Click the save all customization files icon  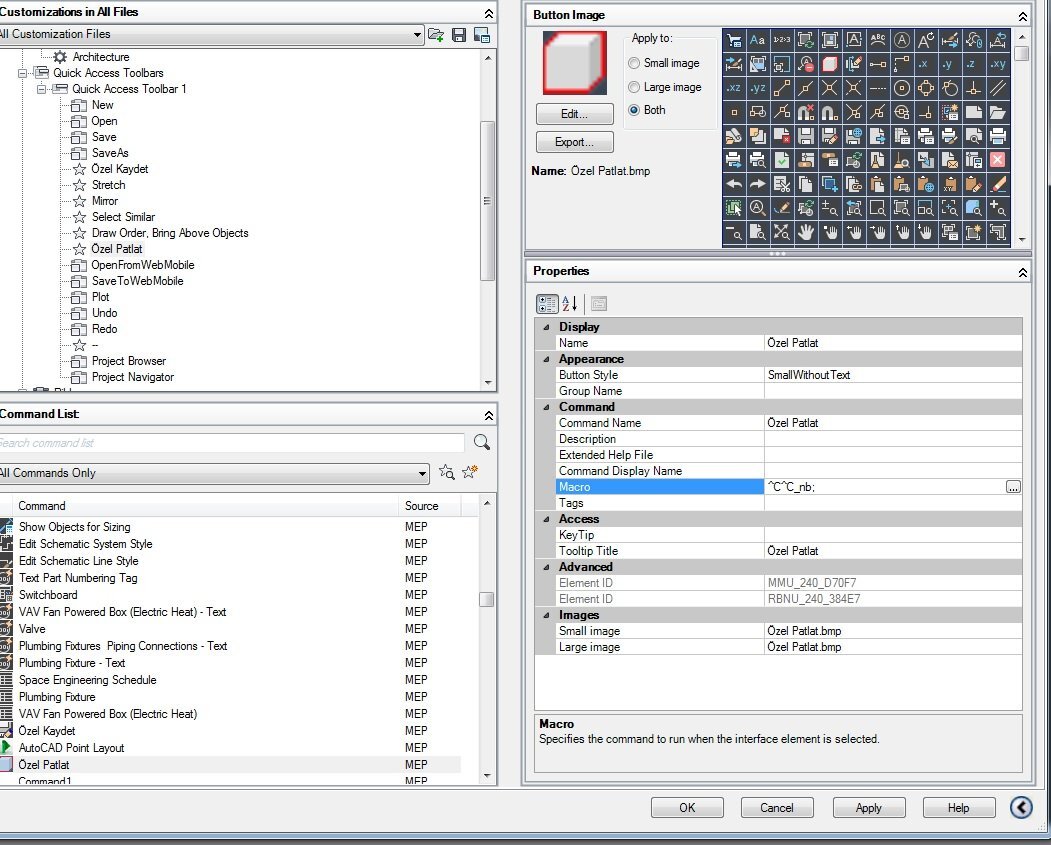[459, 35]
